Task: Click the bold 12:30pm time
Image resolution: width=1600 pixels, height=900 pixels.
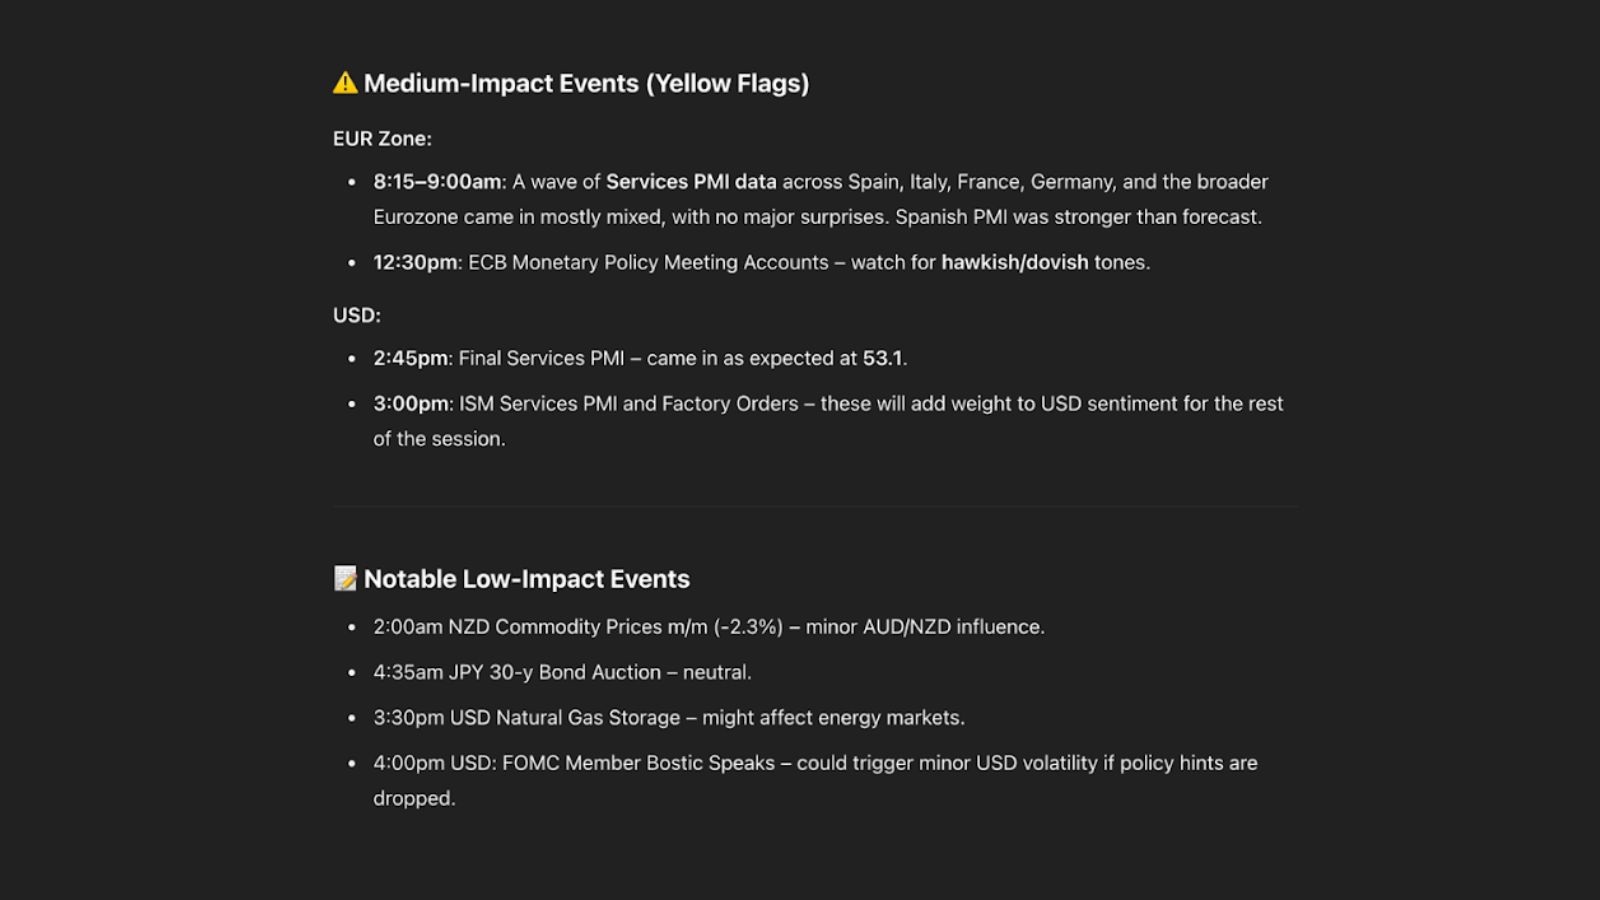Action: 415,263
